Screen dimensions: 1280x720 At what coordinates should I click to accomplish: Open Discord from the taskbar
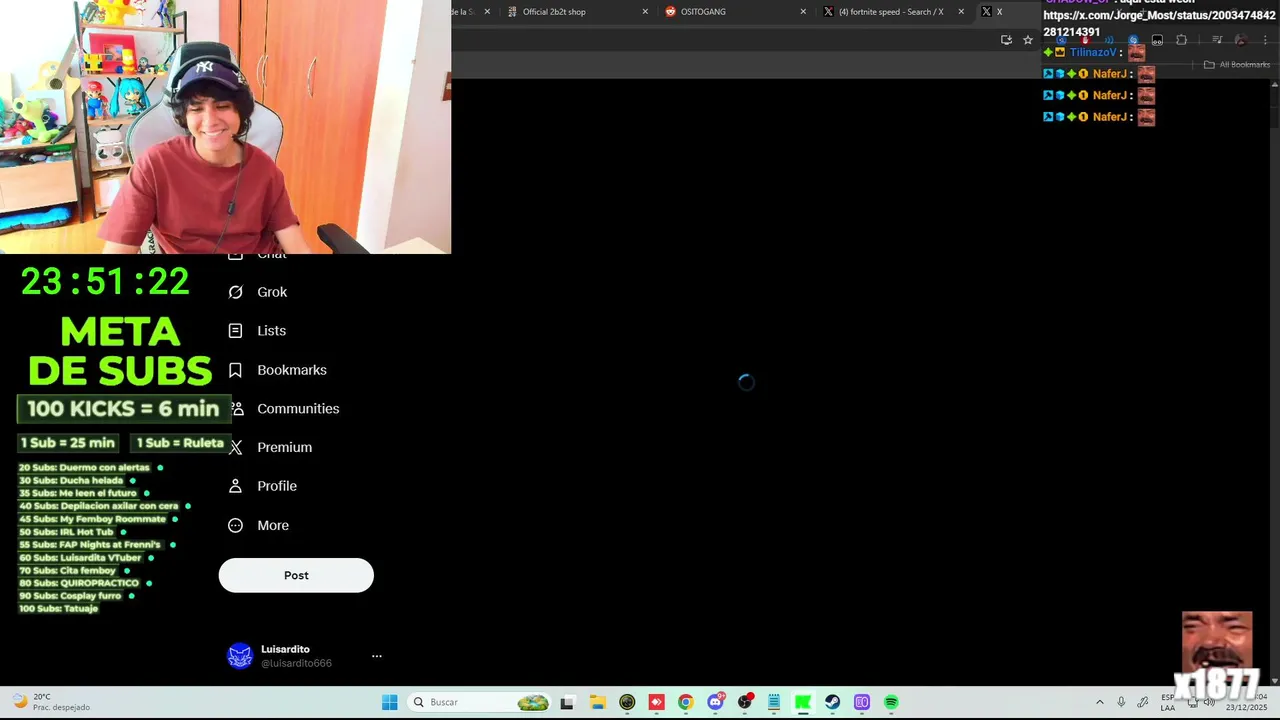[715, 702]
